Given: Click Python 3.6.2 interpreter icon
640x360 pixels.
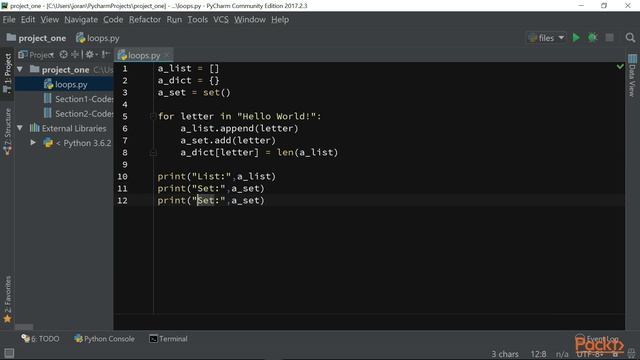Looking at the screenshot, I should click(x=48, y=143).
